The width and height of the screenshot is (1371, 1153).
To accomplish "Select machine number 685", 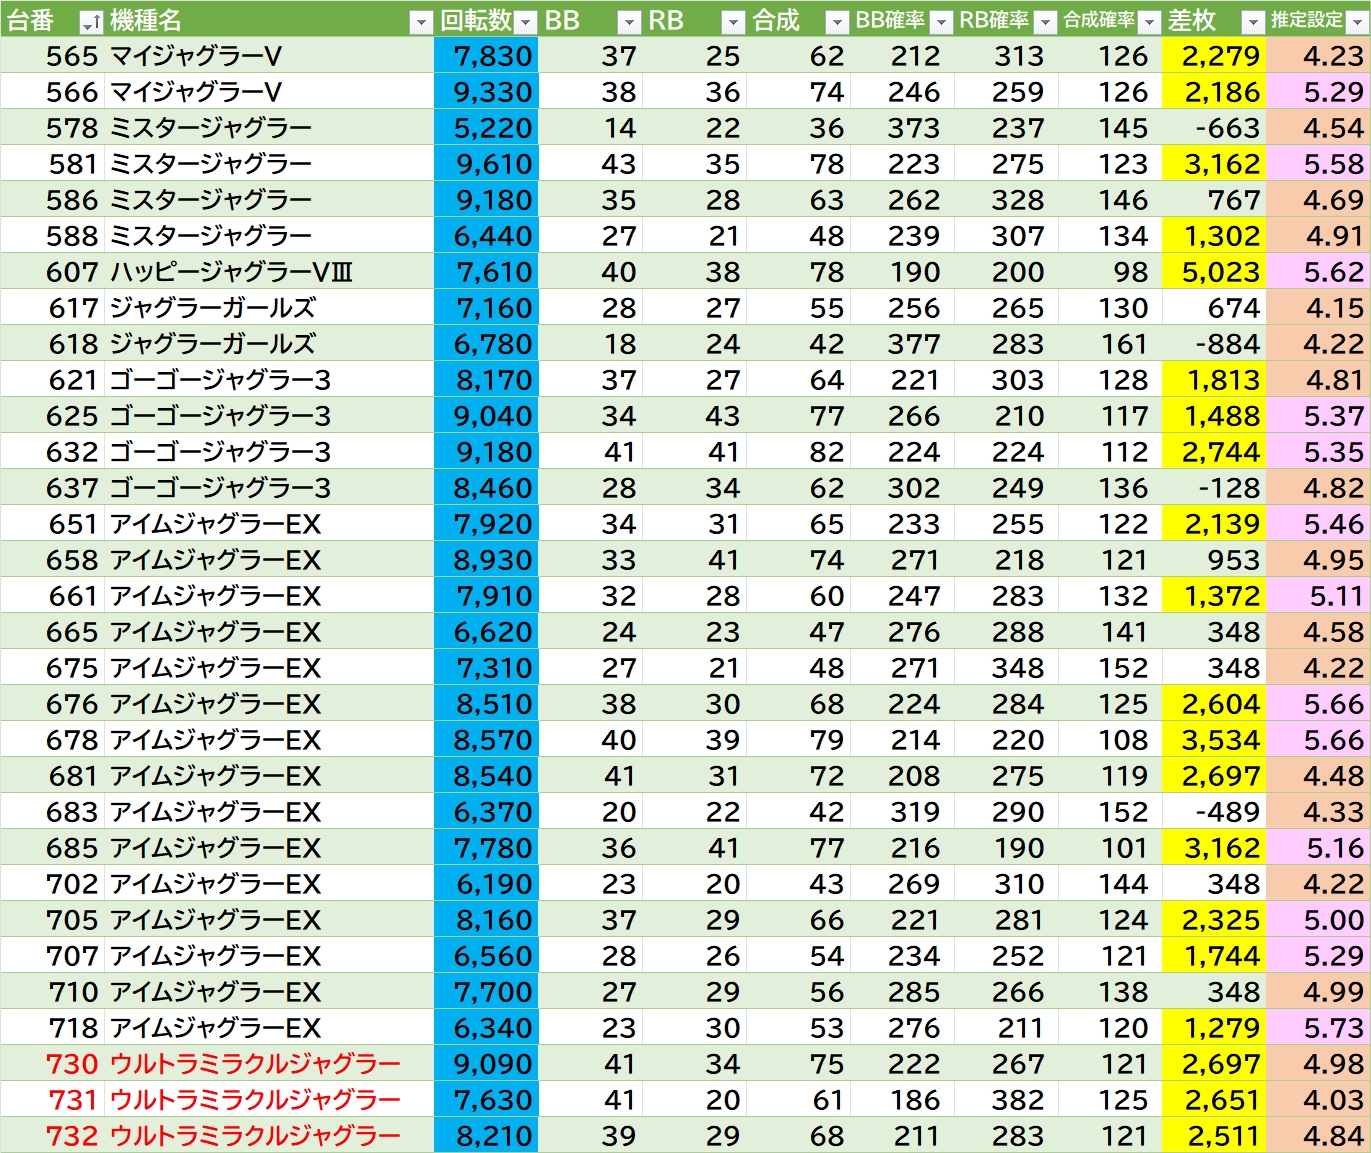I will point(52,848).
